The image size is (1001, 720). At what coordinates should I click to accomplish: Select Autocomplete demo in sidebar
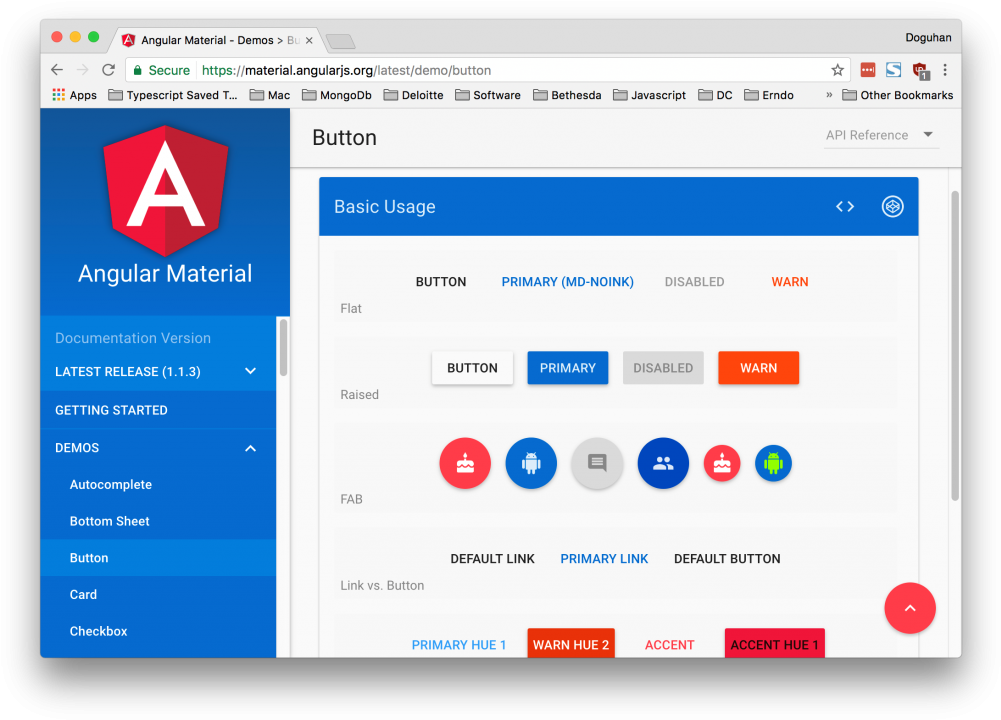tap(158, 484)
